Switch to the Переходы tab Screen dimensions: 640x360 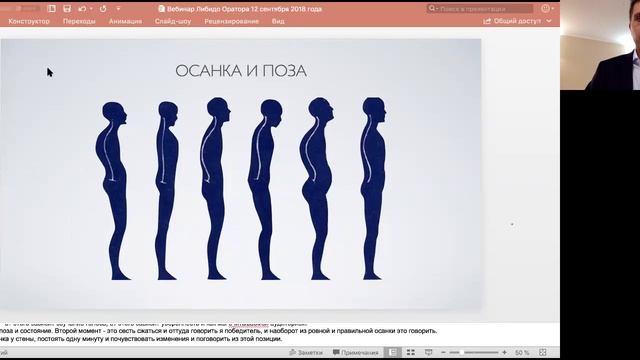pos(79,21)
